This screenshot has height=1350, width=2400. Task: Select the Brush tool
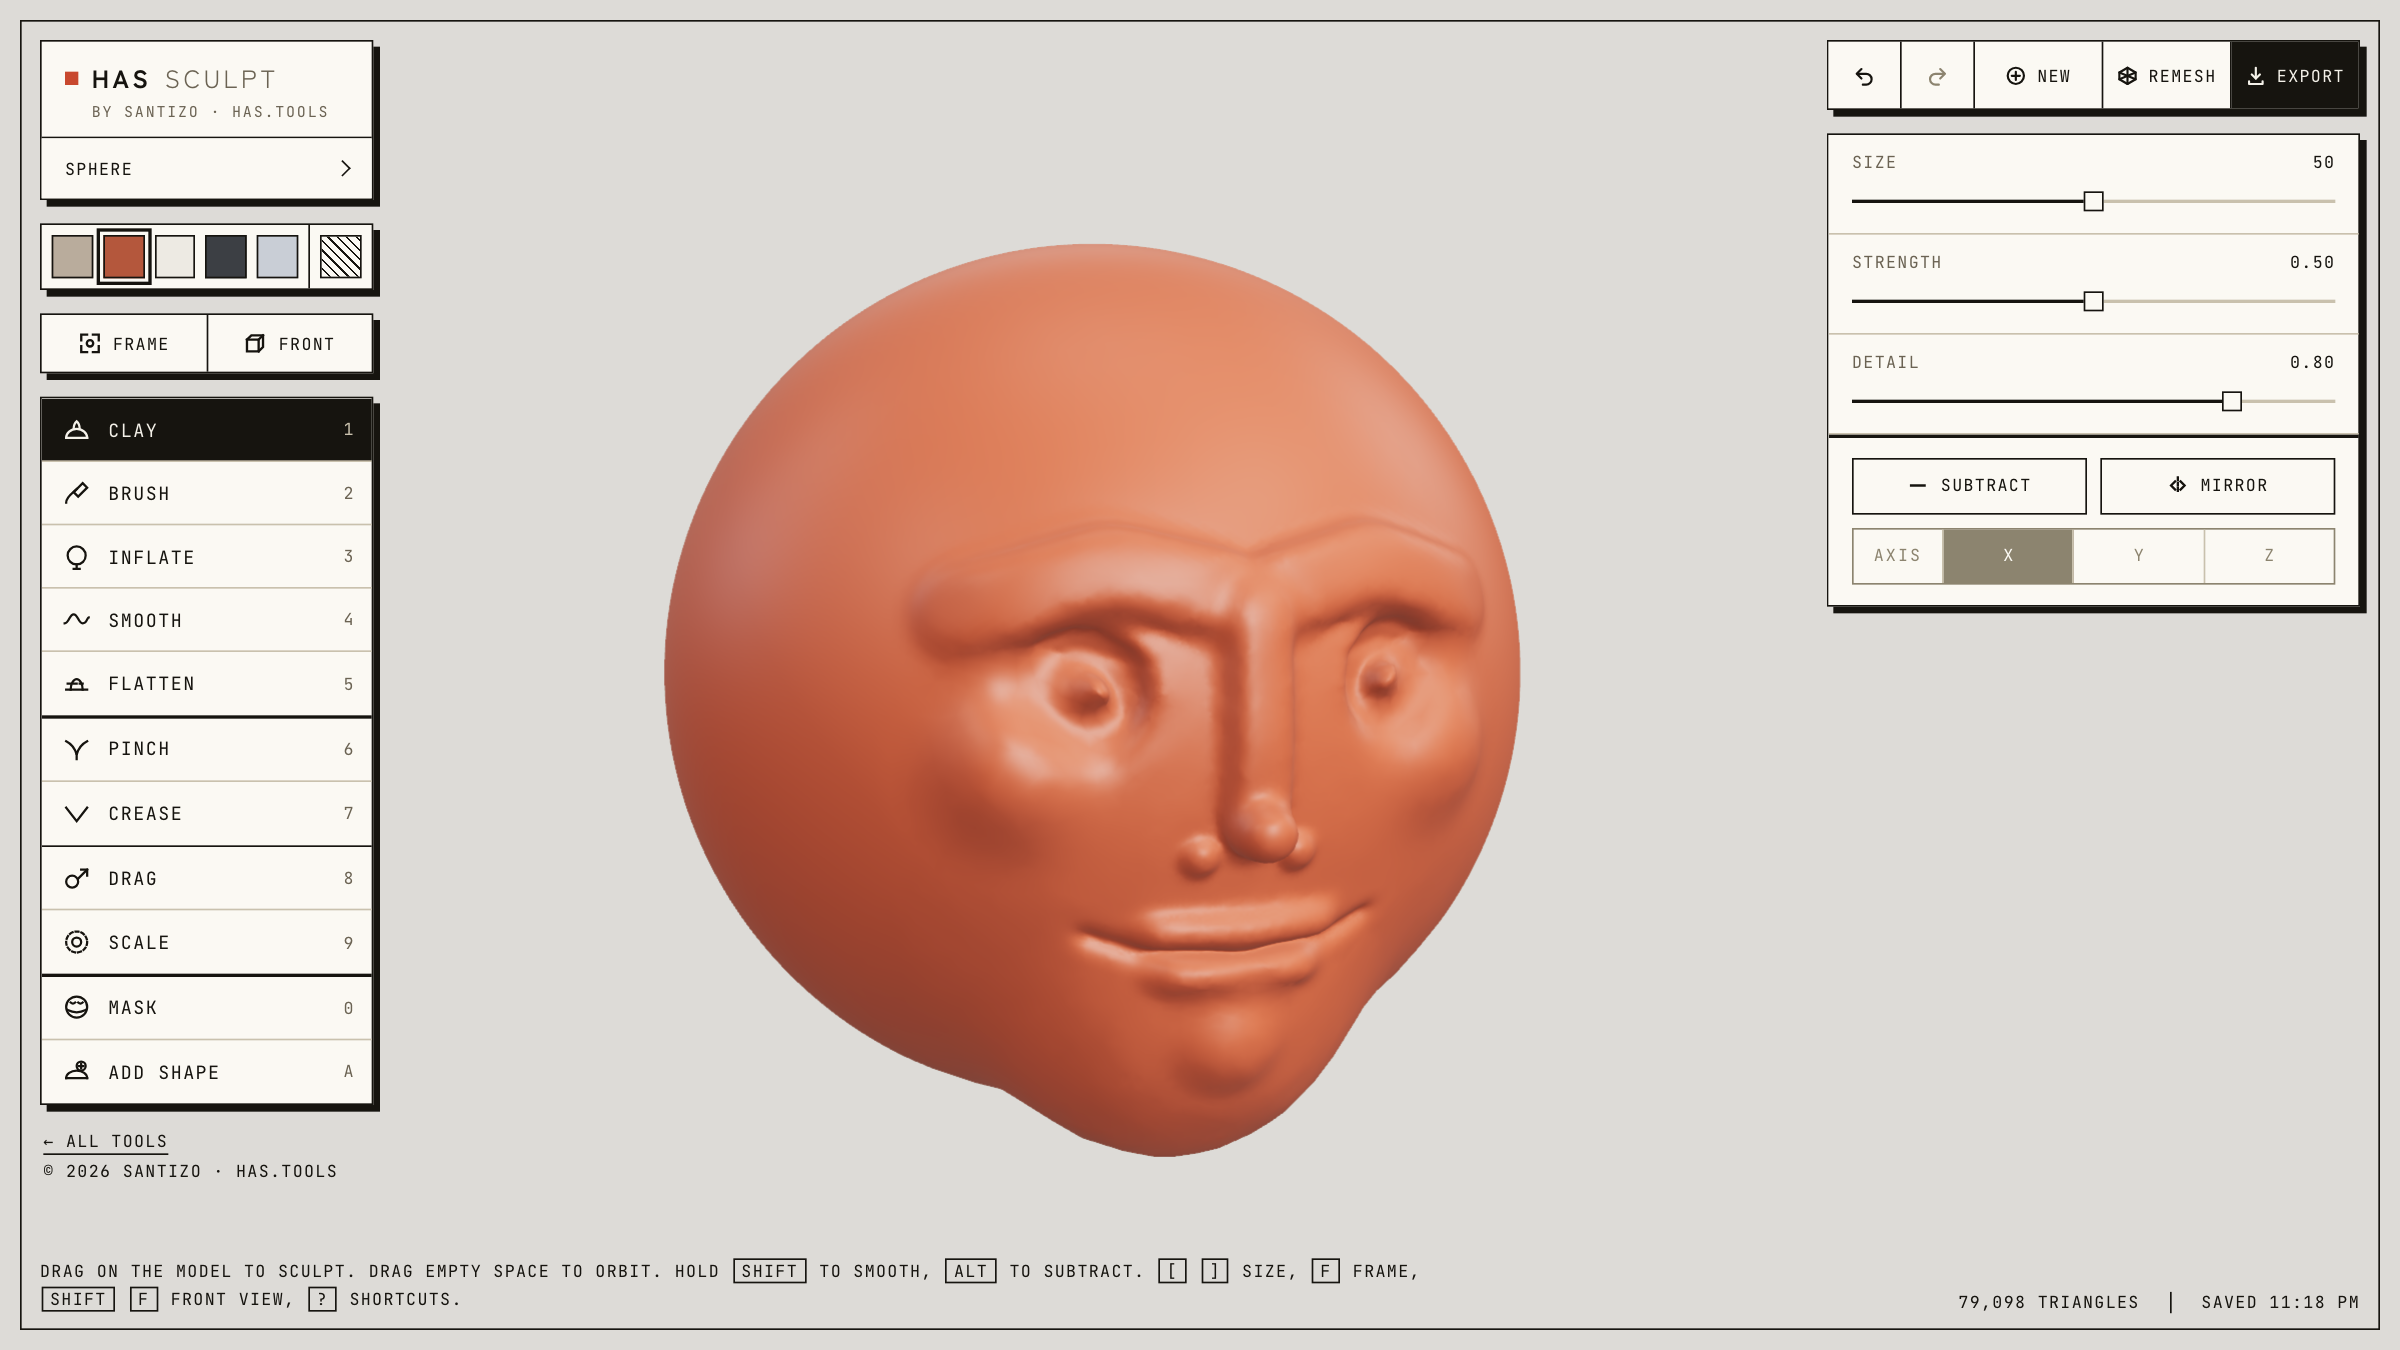(206, 493)
